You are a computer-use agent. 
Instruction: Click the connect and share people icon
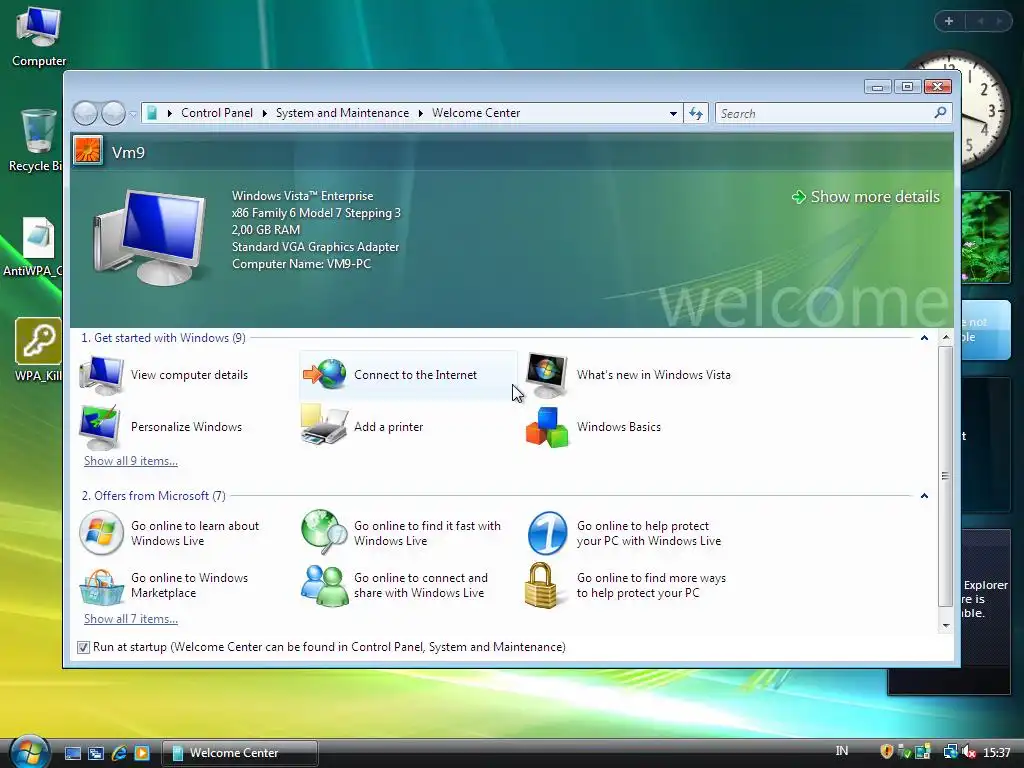point(325,585)
